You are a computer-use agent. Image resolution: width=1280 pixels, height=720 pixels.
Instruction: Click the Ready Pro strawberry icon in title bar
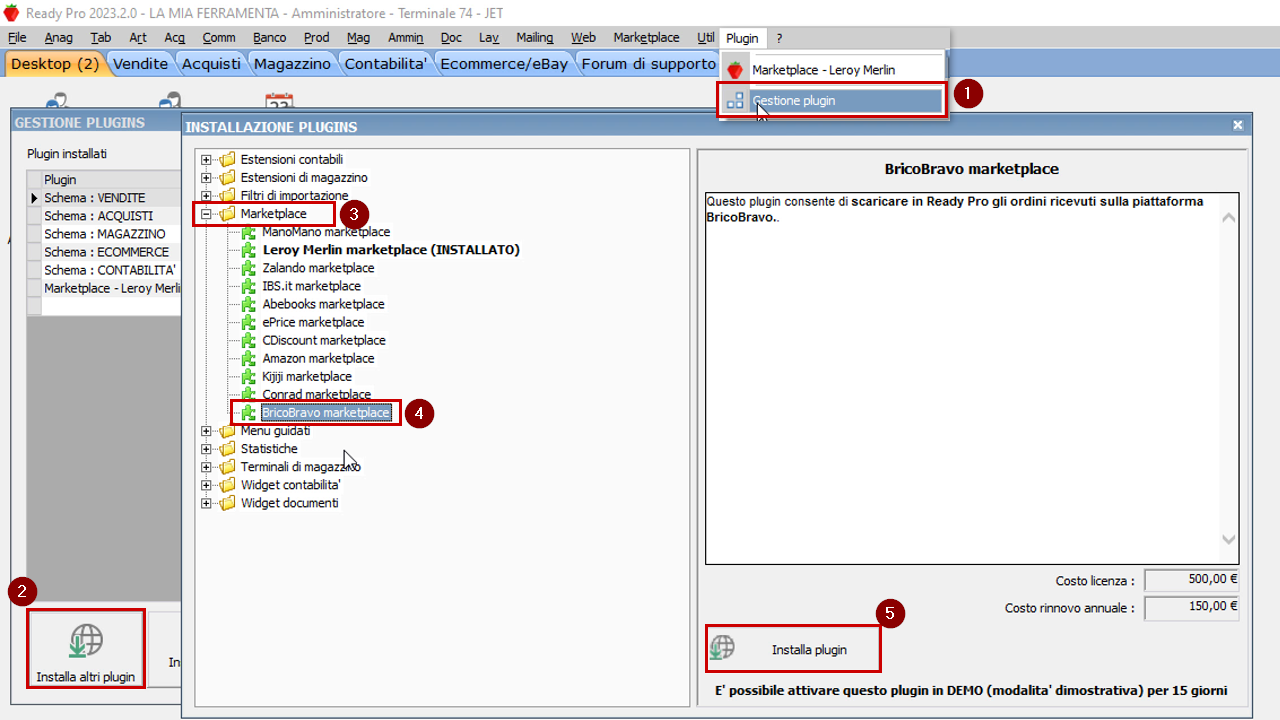click(x=10, y=9)
